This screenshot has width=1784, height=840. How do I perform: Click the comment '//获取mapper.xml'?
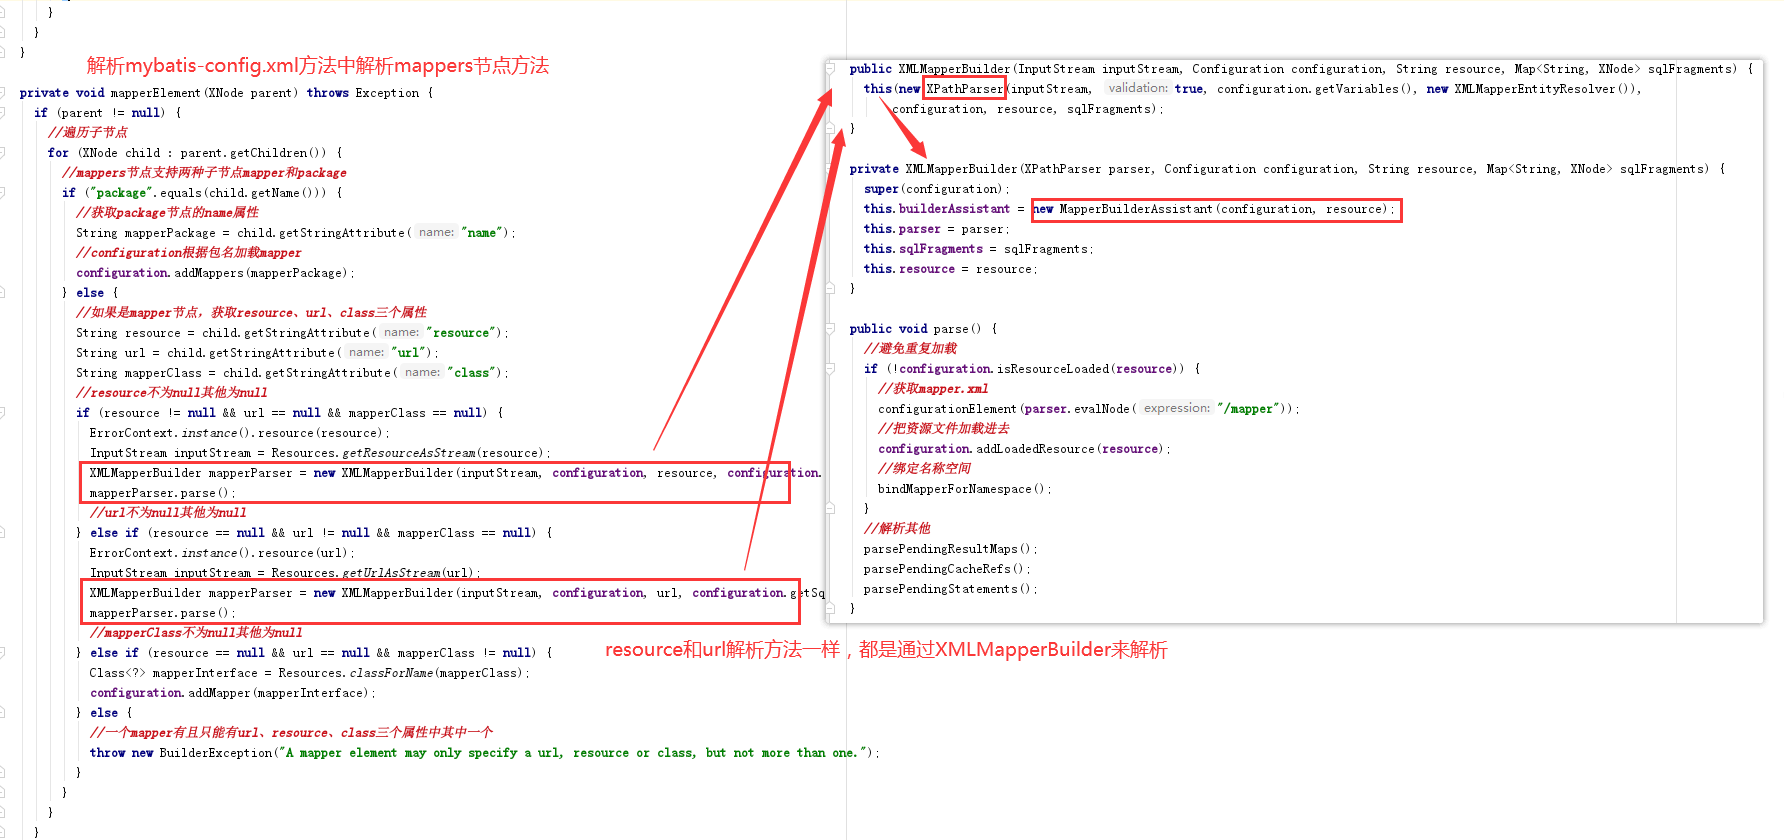933,389
